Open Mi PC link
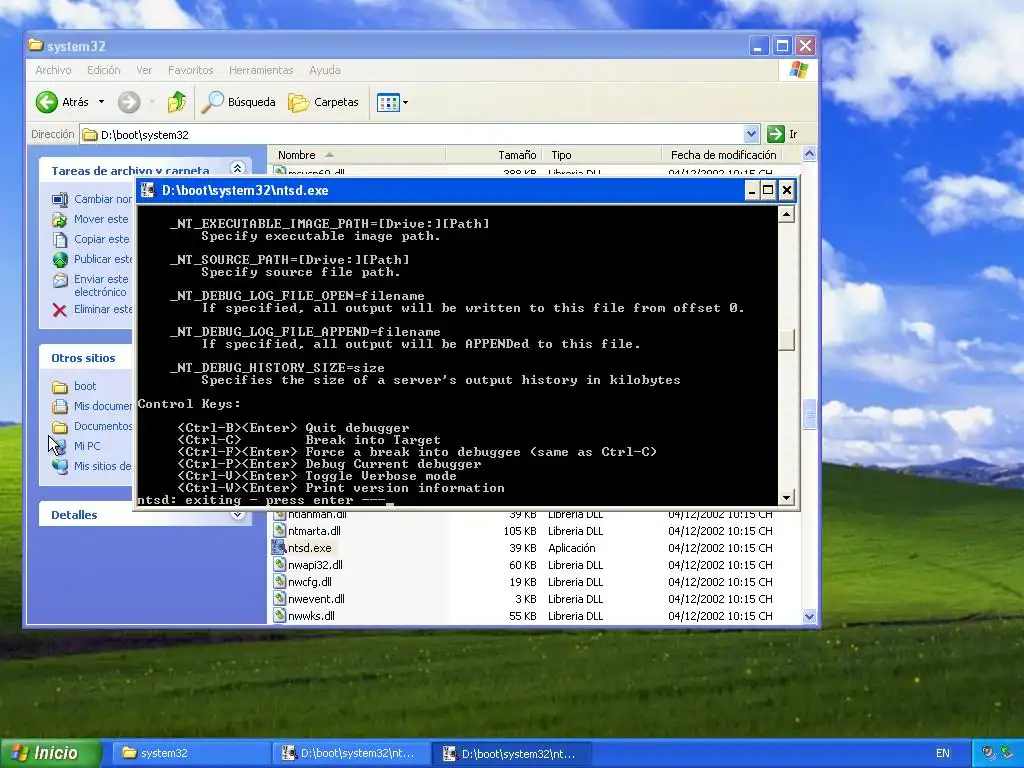 point(87,446)
